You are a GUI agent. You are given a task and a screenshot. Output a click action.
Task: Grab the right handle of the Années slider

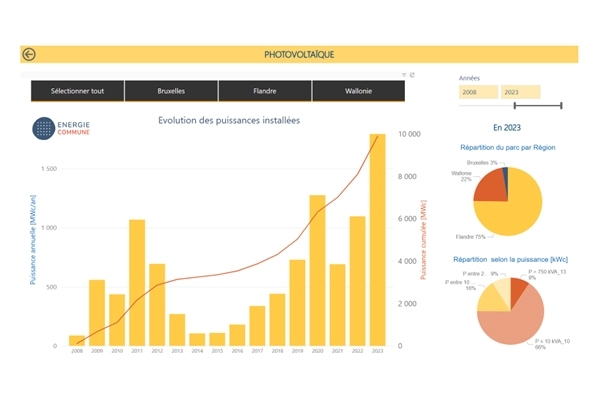[x=561, y=105]
